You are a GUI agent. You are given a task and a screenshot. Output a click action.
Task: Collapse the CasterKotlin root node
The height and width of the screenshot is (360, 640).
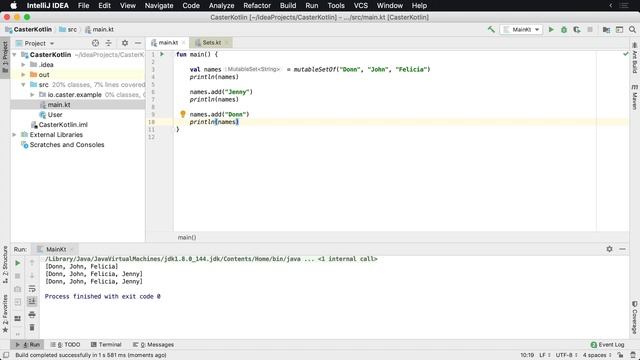(x=15, y=54)
